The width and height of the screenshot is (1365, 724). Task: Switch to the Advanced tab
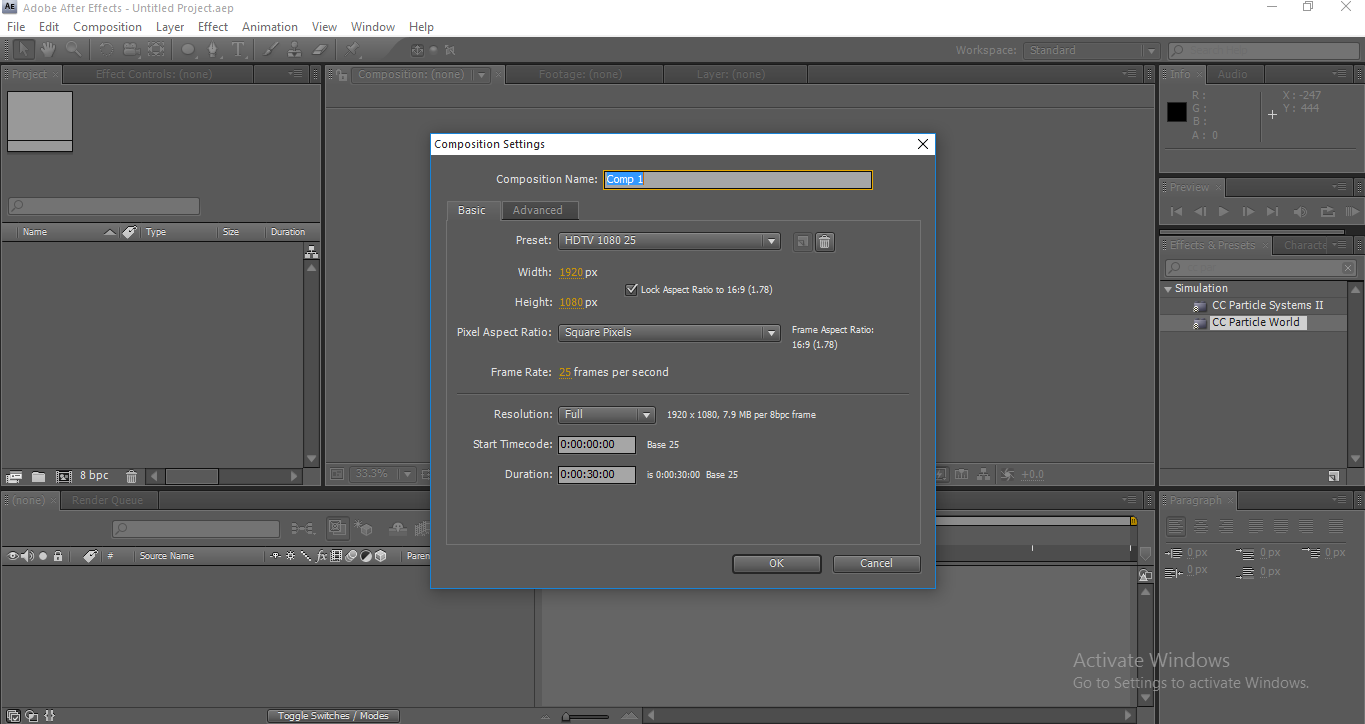tap(538, 210)
